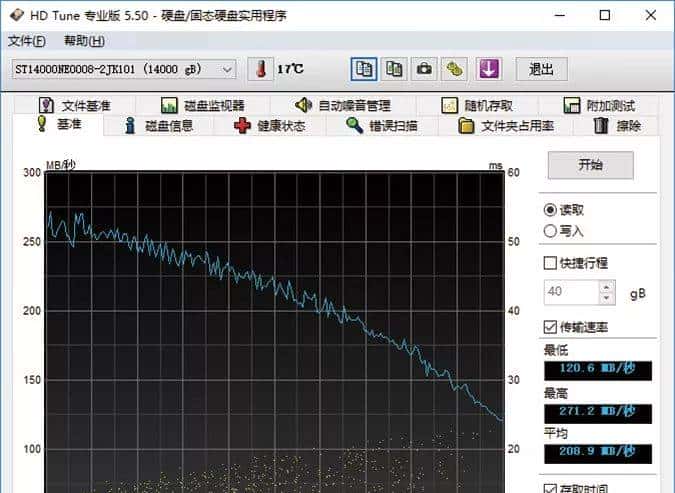Screen dimensions: 675x493
Task: Click the copy text to clipboard icon
Action: (364, 69)
